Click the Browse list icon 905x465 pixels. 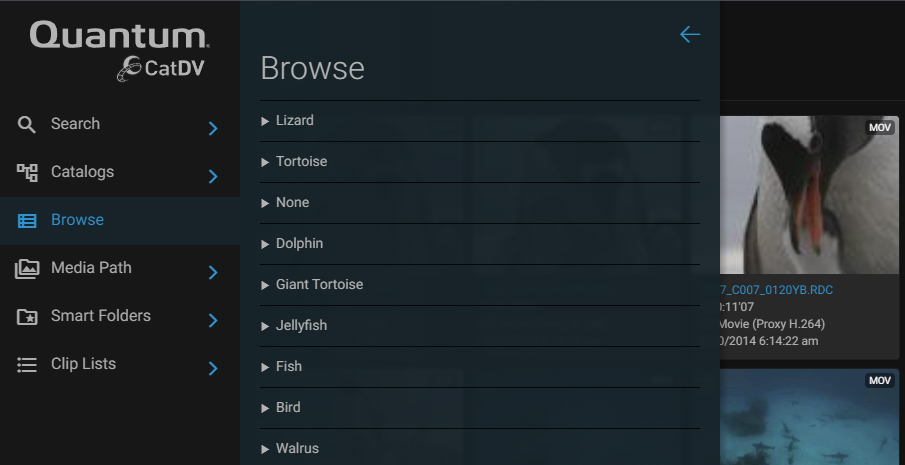click(27, 220)
